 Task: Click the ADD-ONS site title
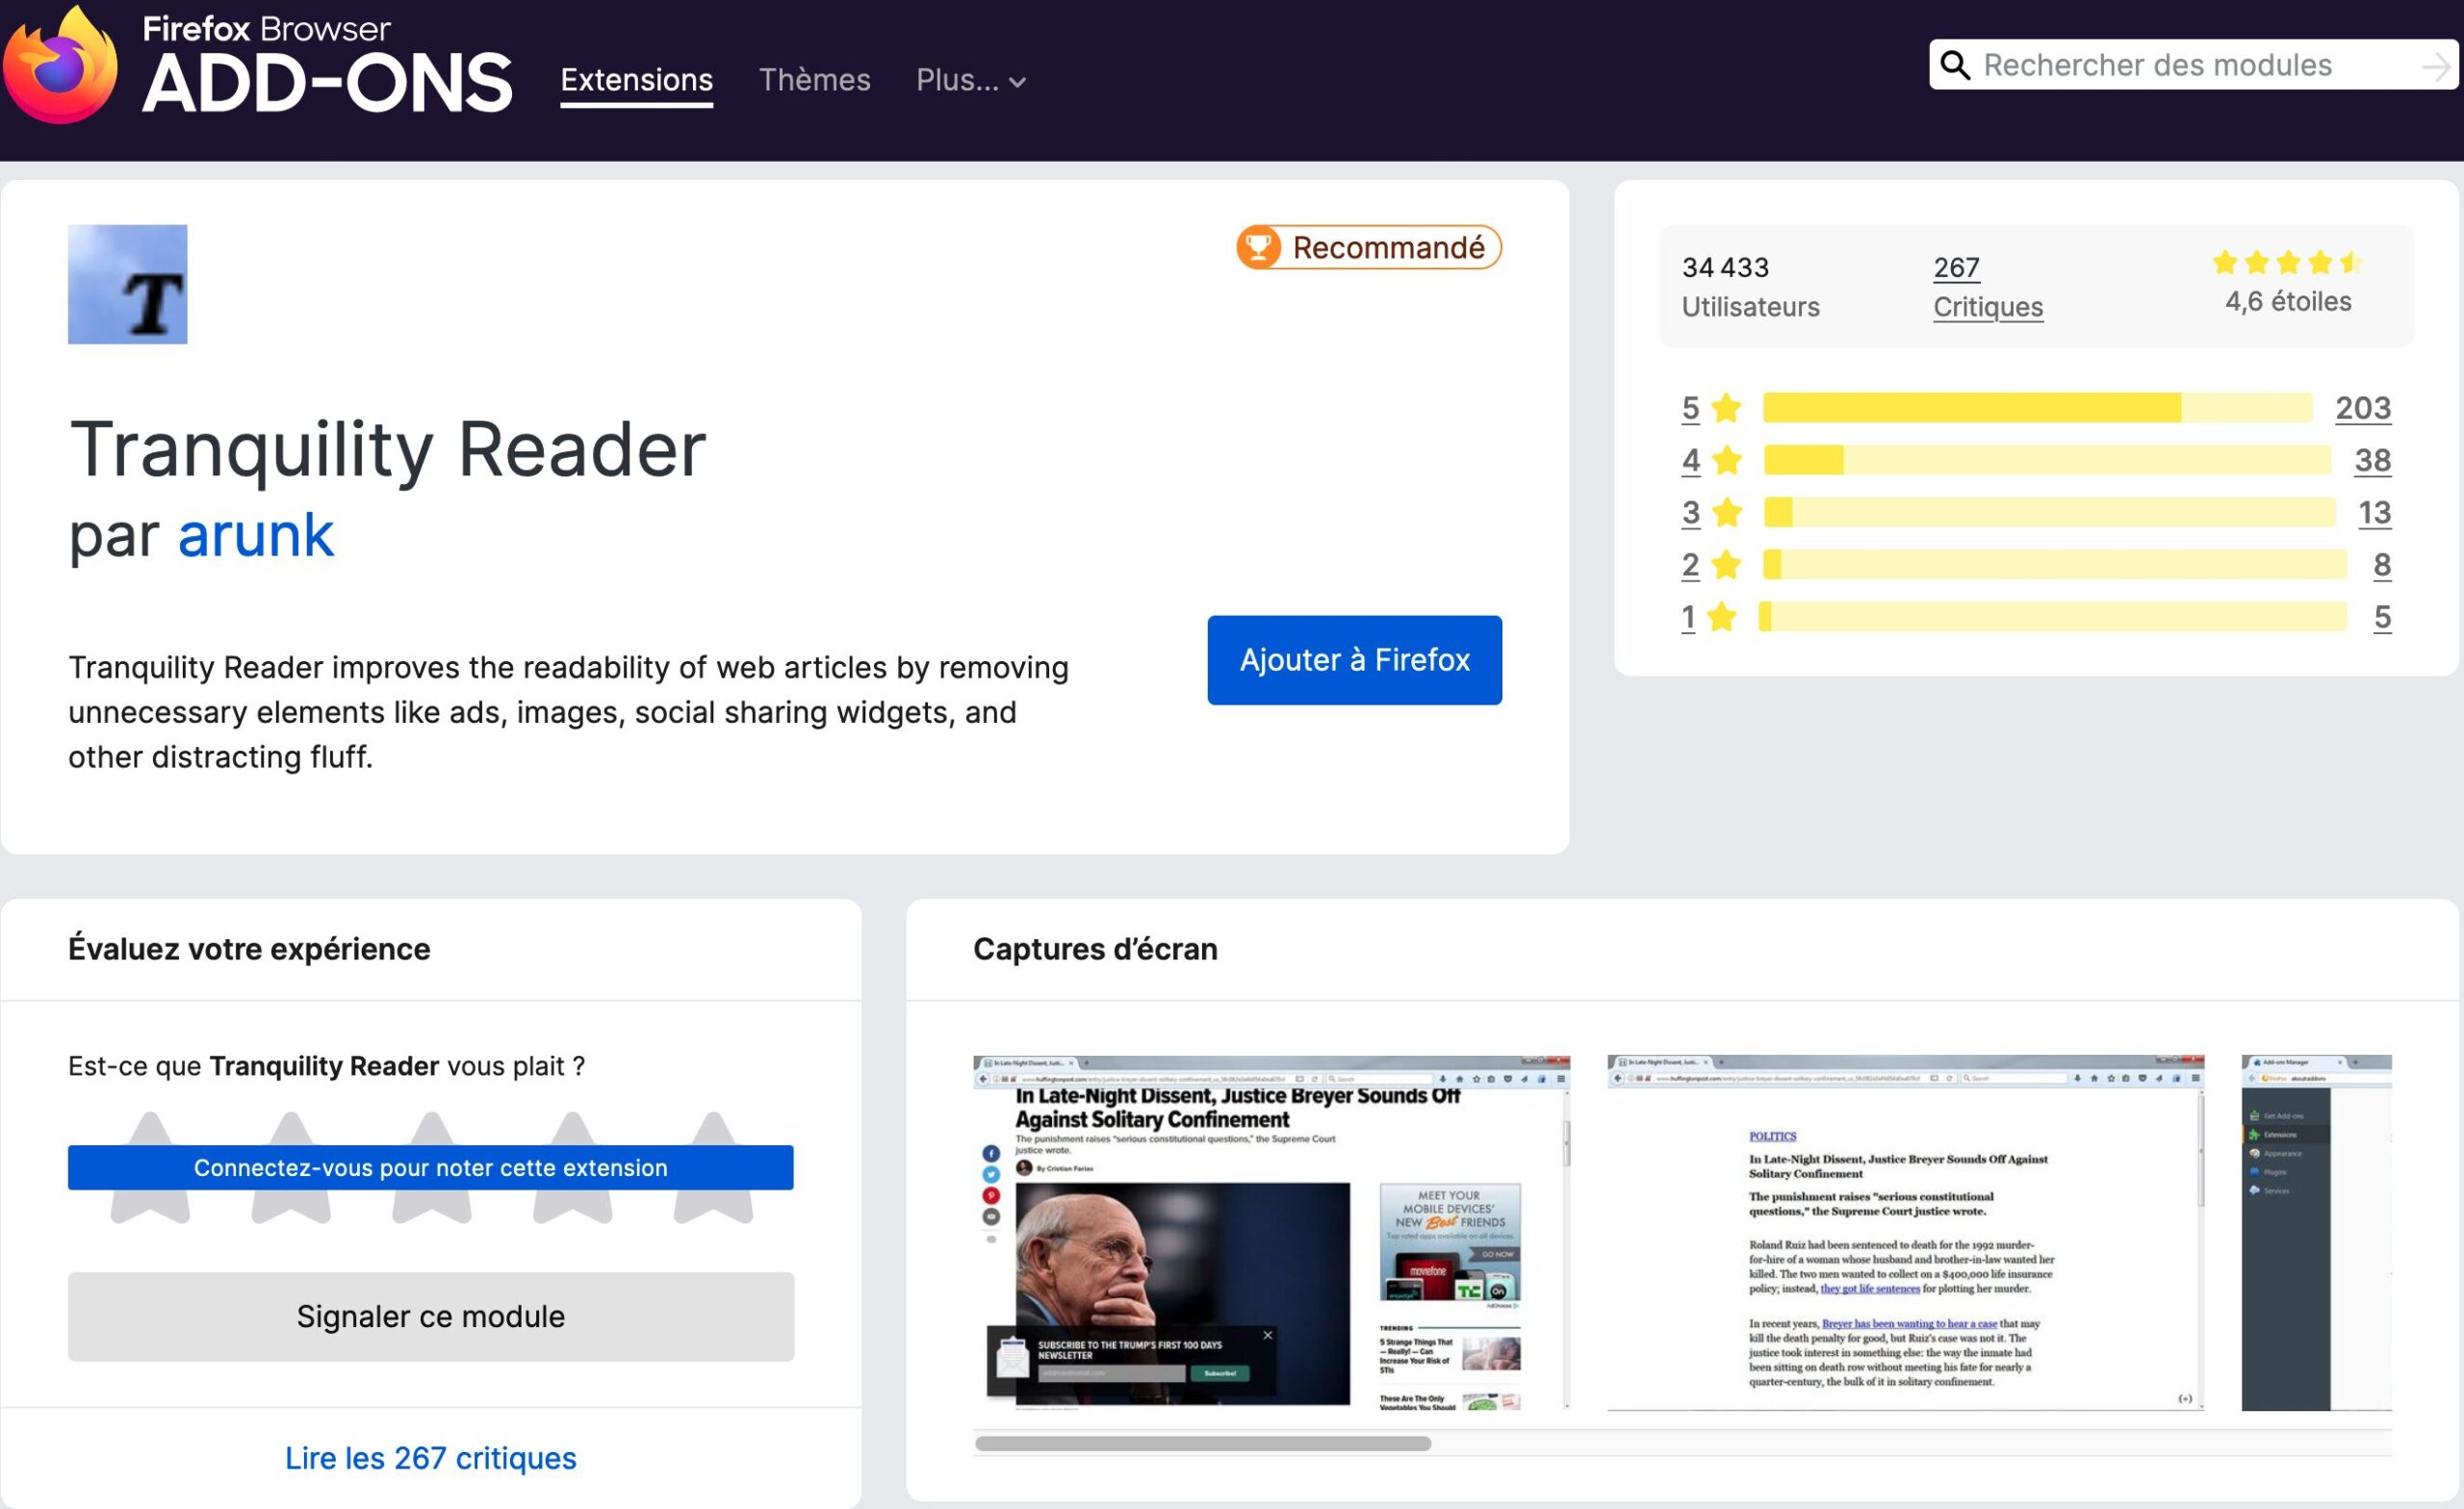327,83
